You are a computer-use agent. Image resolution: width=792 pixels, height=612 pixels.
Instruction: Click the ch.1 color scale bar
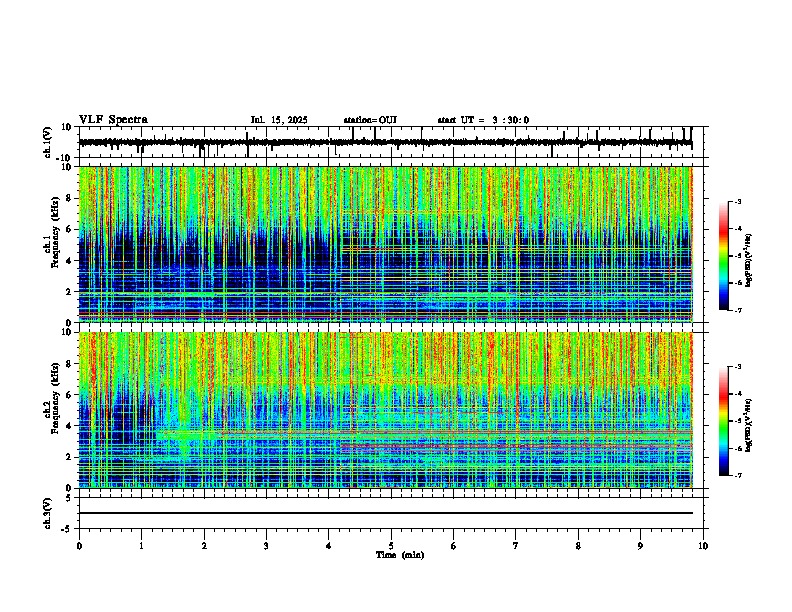click(x=724, y=256)
